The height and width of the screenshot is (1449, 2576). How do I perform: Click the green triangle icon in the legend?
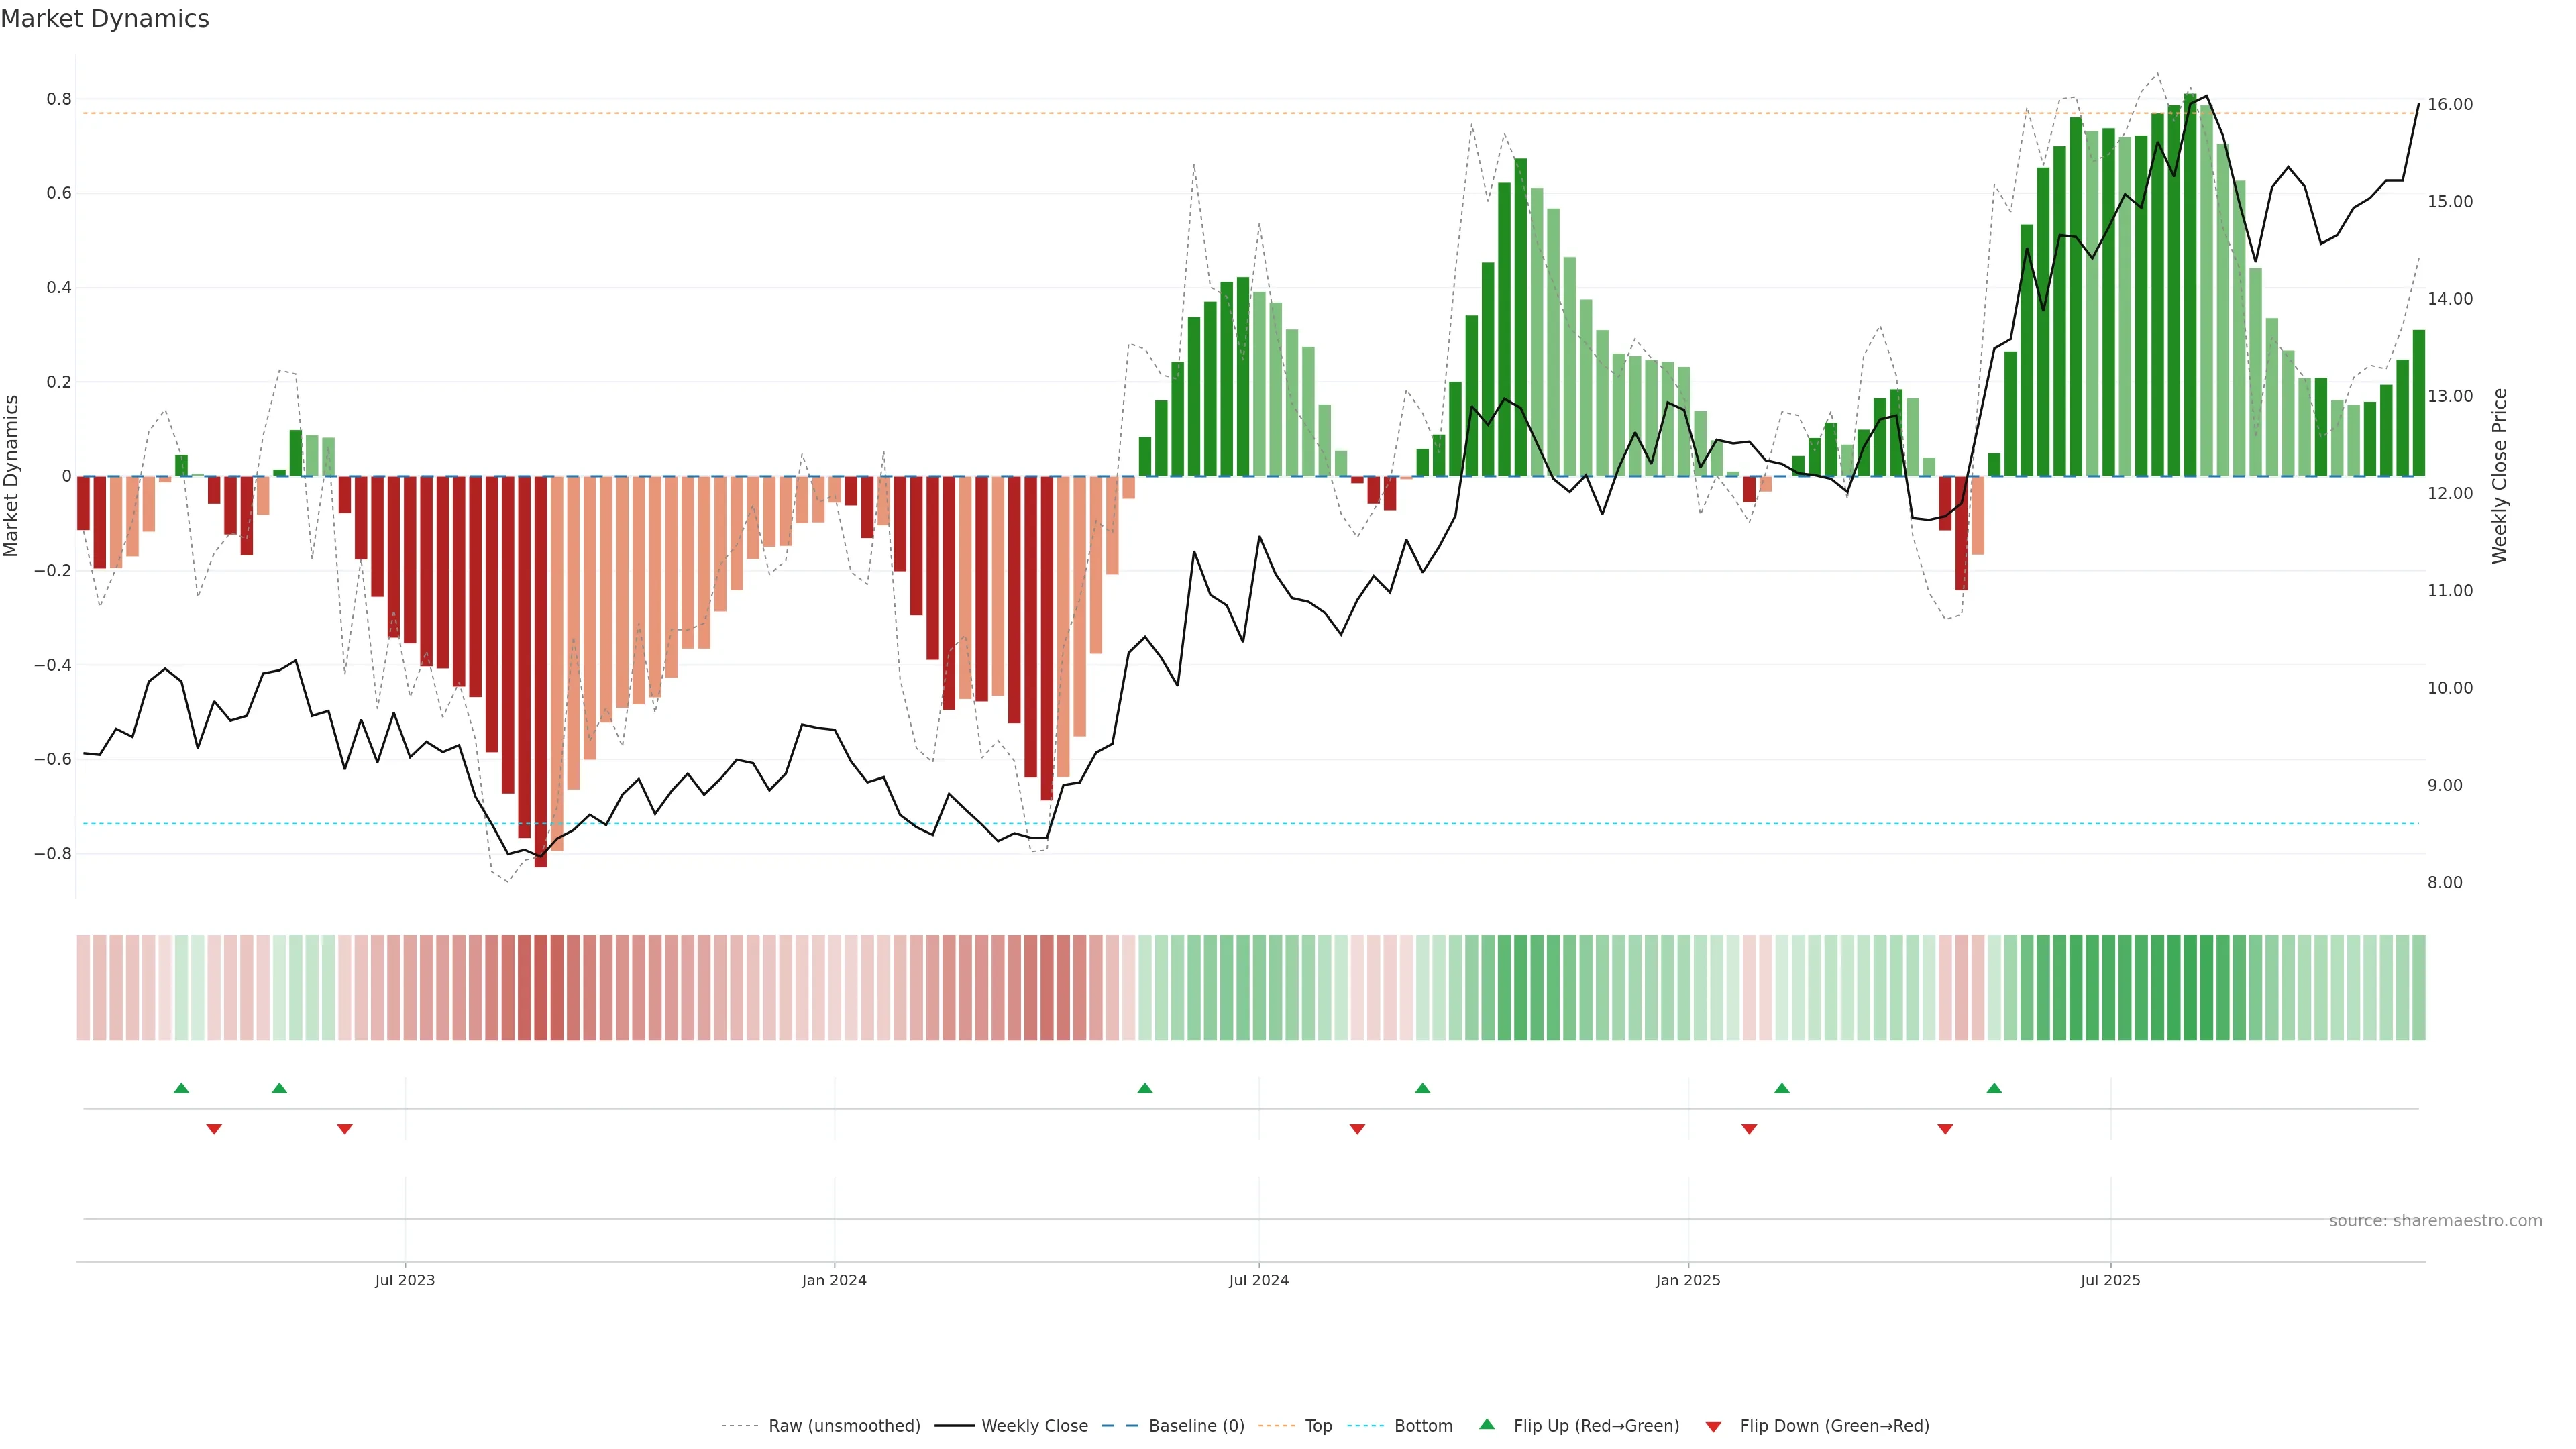[1487, 1424]
